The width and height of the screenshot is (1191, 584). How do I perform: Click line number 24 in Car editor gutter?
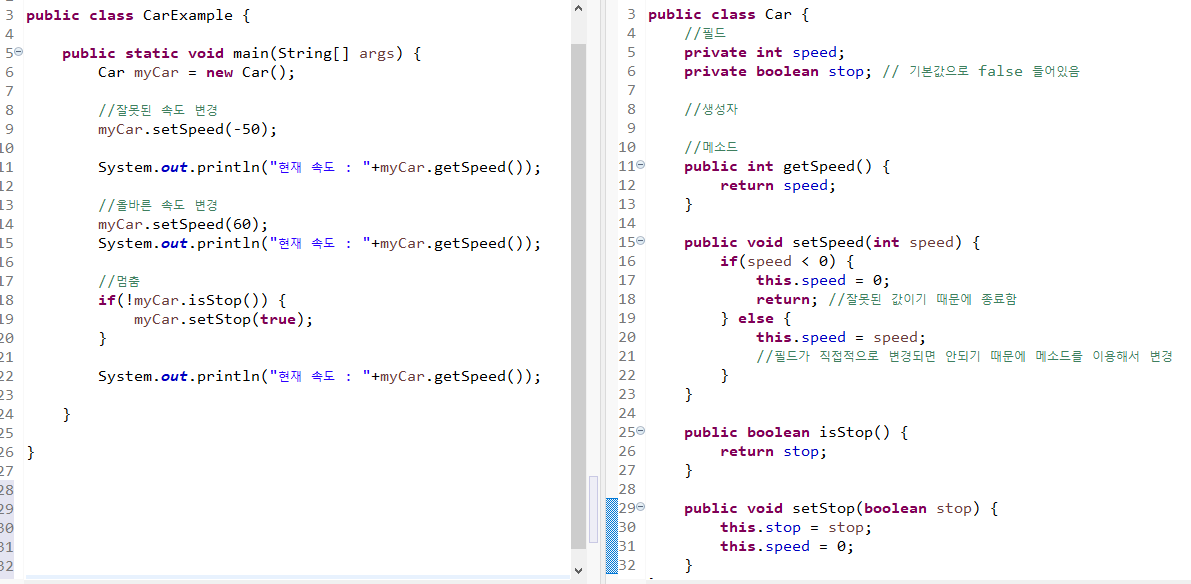pyautogui.click(x=627, y=413)
